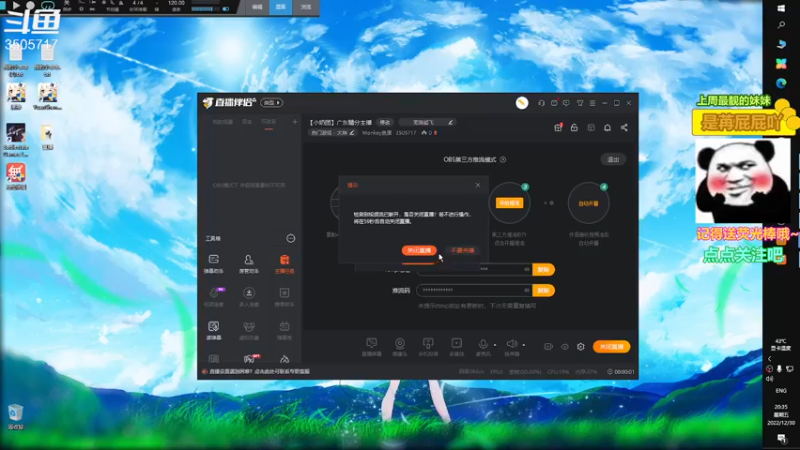Open Microsoft Edge in the right taskbar

tap(781, 83)
